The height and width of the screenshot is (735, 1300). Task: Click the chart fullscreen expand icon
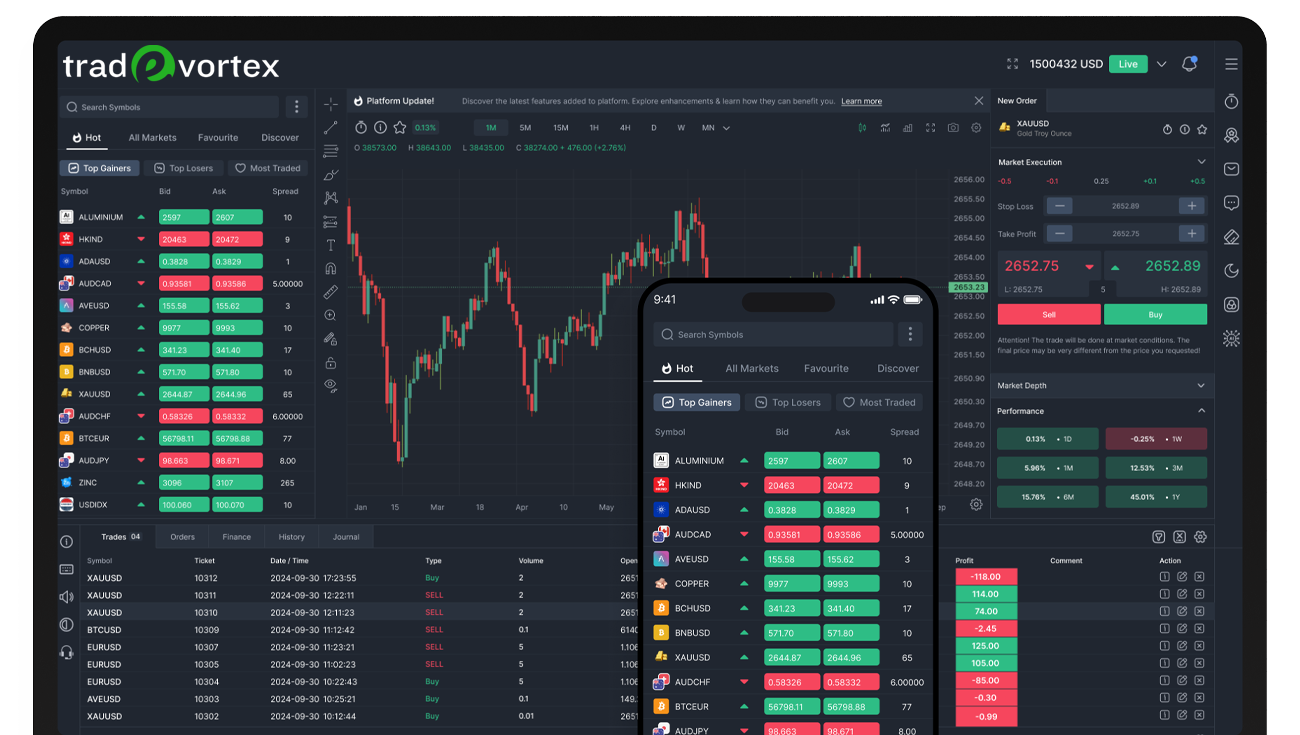(930, 128)
